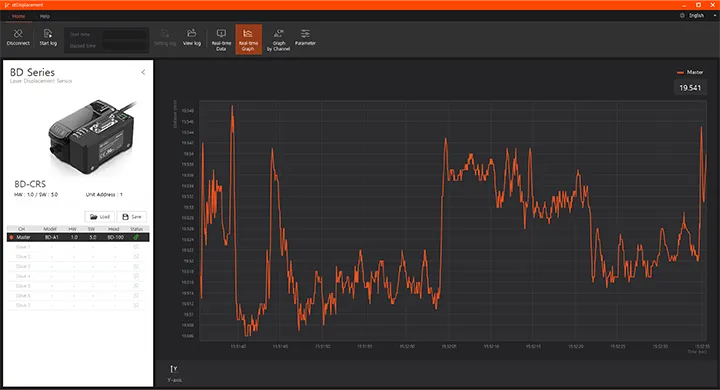Viewport: 720px width, 390px height.
Task: Click the Master channel connection status icon
Action: (x=136, y=237)
